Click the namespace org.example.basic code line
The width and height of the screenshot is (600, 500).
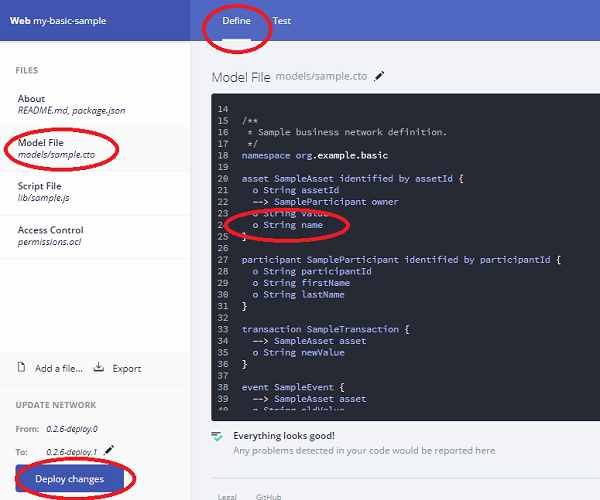pyautogui.click(x=314, y=155)
